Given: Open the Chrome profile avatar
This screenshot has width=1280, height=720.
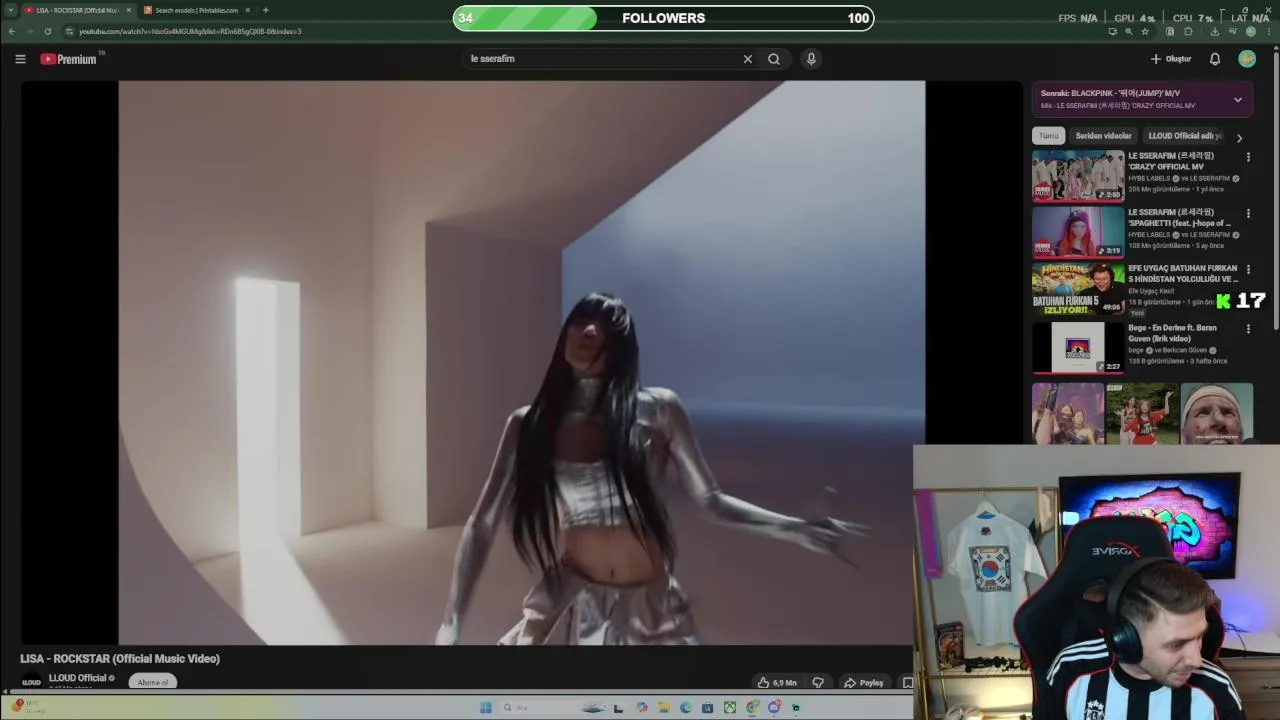Looking at the screenshot, I should [x=1251, y=31].
